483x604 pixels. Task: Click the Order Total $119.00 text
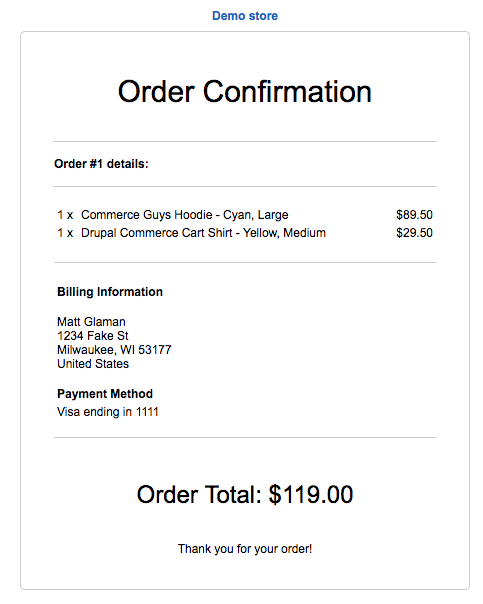245,494
